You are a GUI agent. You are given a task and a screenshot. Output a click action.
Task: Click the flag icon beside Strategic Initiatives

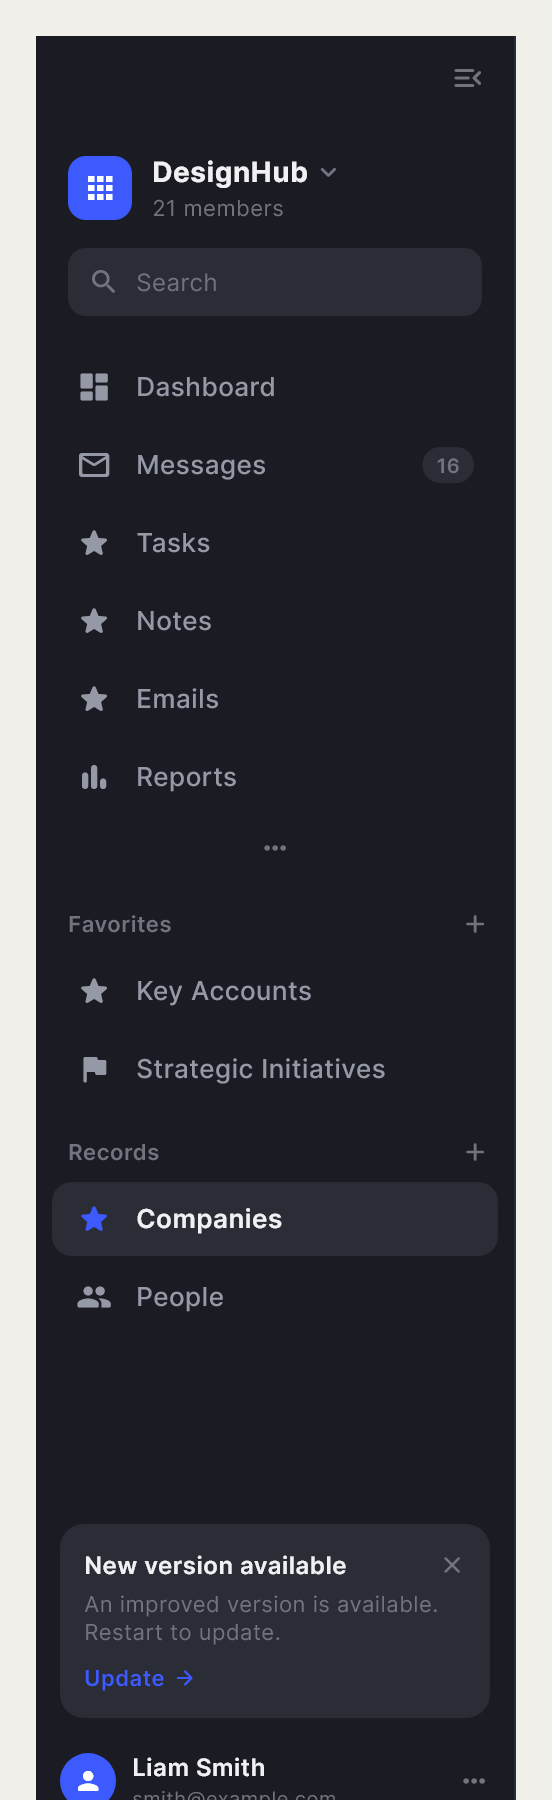pyautogui.click(x=94, y=1069)
